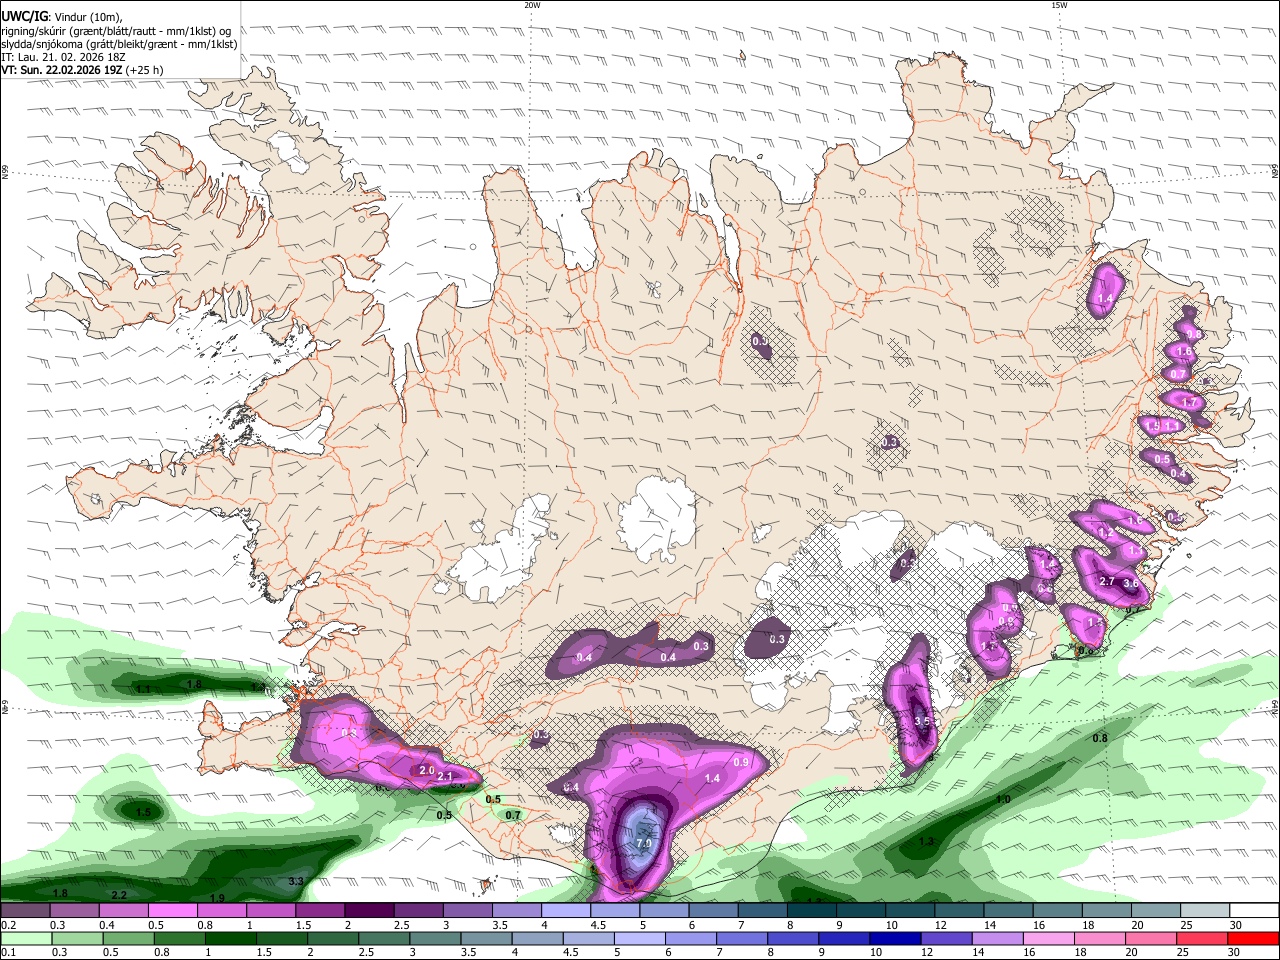Click the 2.1 snowfall value on the Reykjanes peninsula

tap(446, 776)
